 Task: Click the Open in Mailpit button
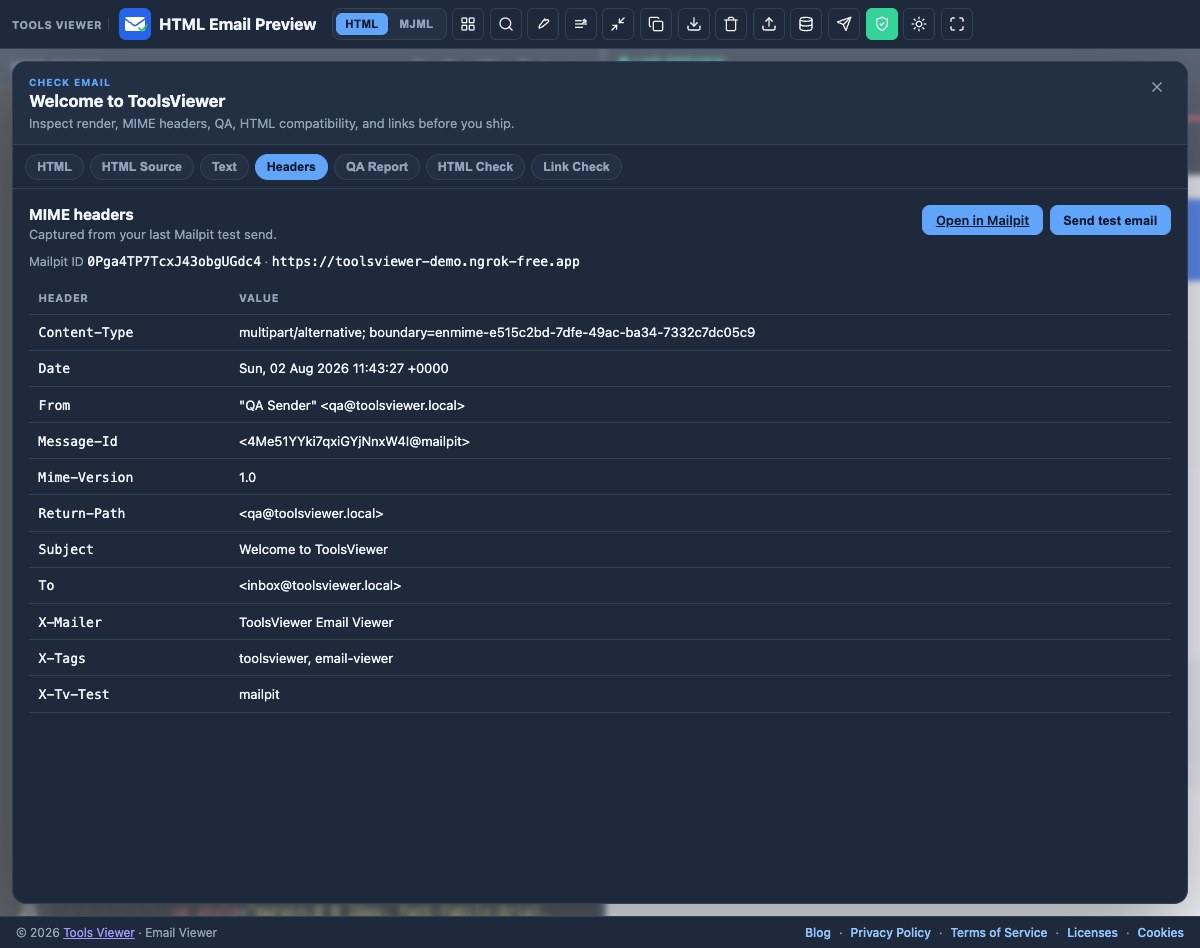tap(982, 220)
